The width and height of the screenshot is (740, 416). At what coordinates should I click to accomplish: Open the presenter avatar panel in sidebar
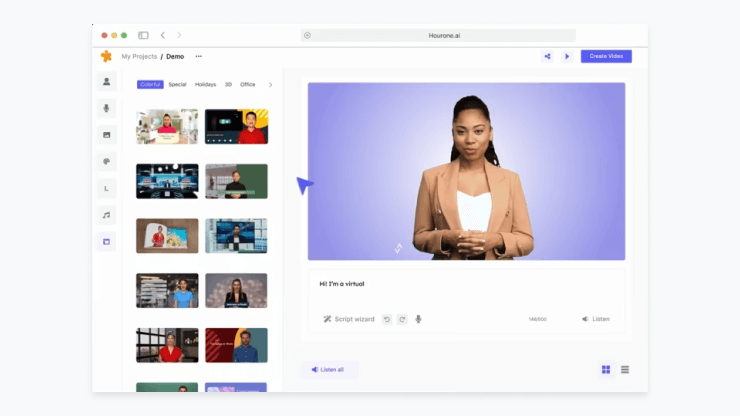[x=107, y=82]
